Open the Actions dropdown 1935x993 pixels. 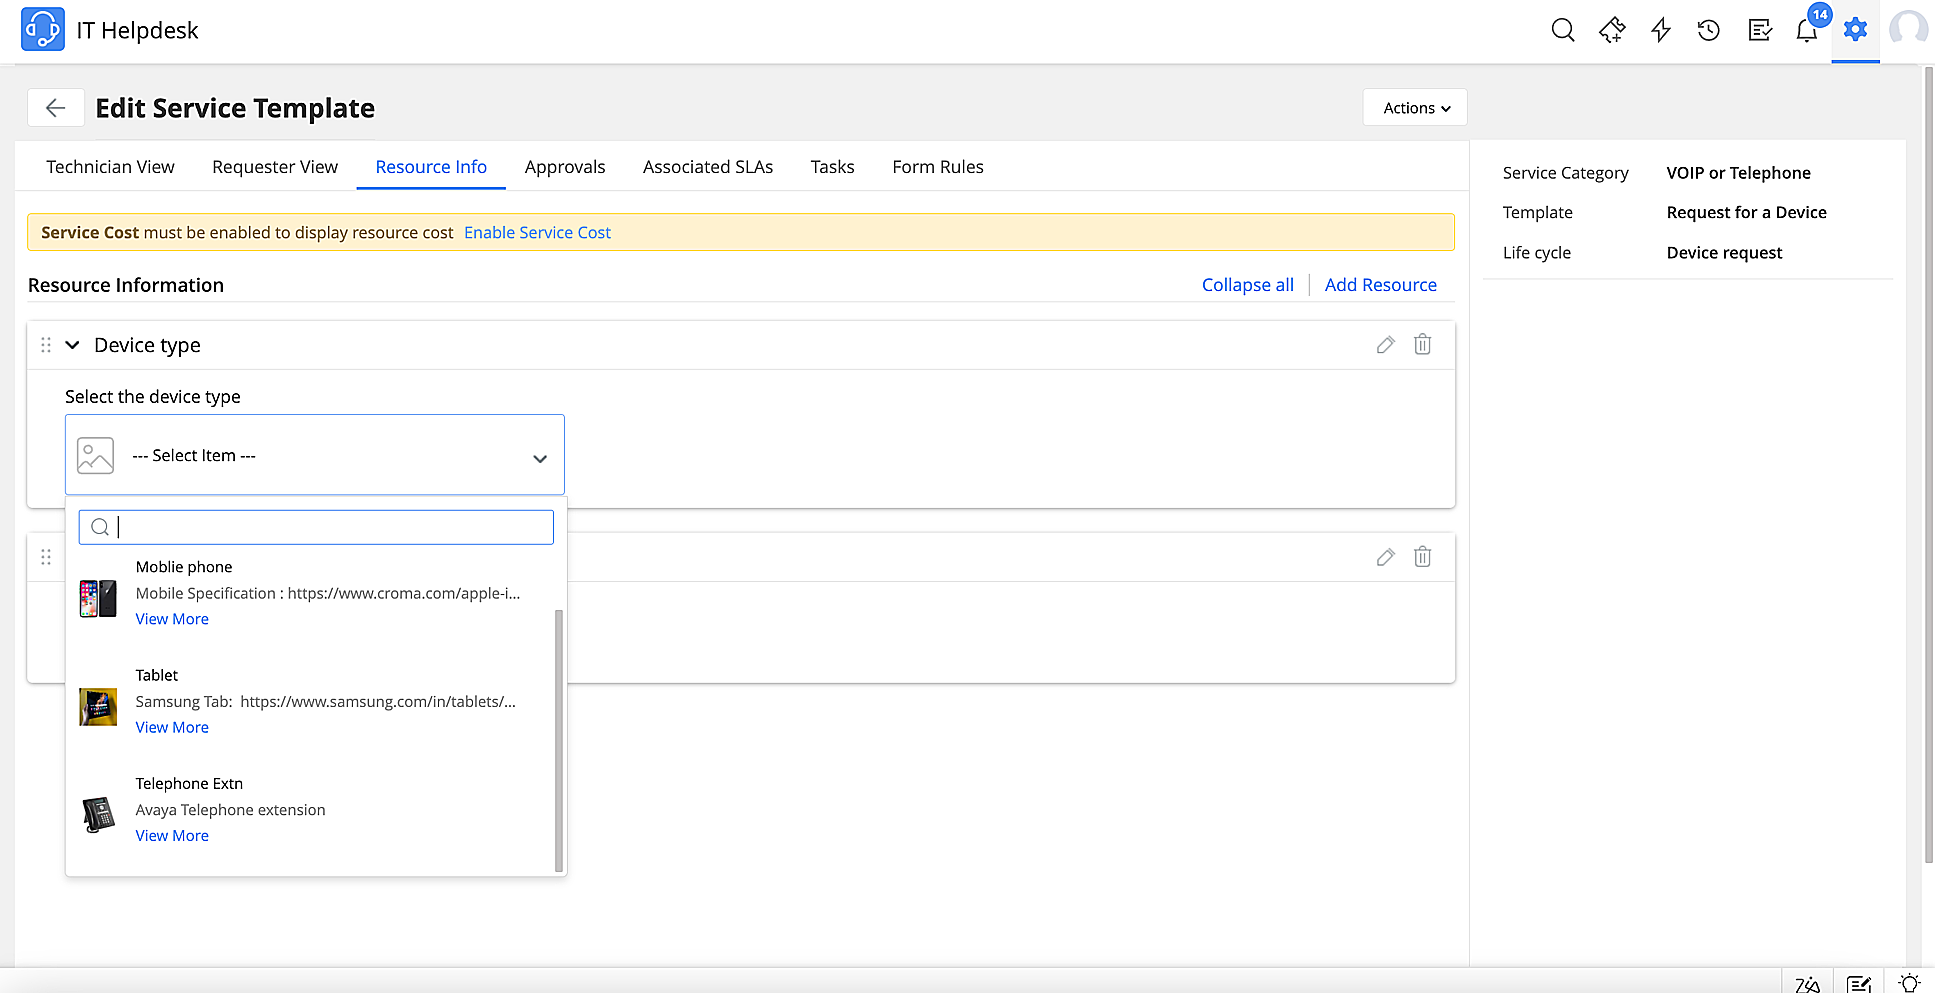(1414, 107)
